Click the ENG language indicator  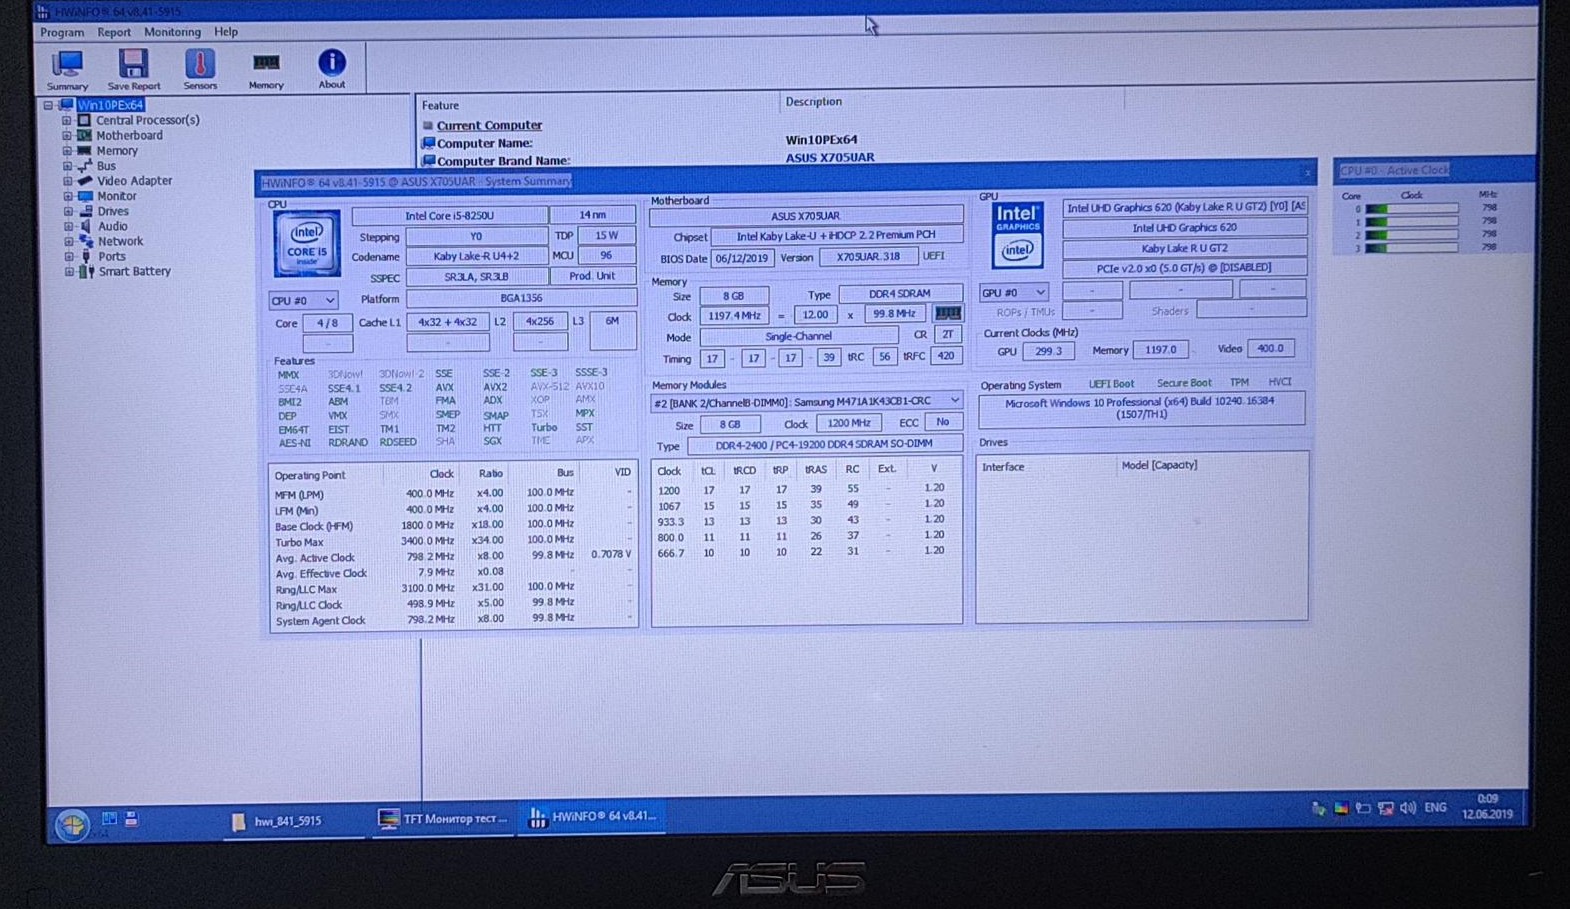coord(1435,807)
